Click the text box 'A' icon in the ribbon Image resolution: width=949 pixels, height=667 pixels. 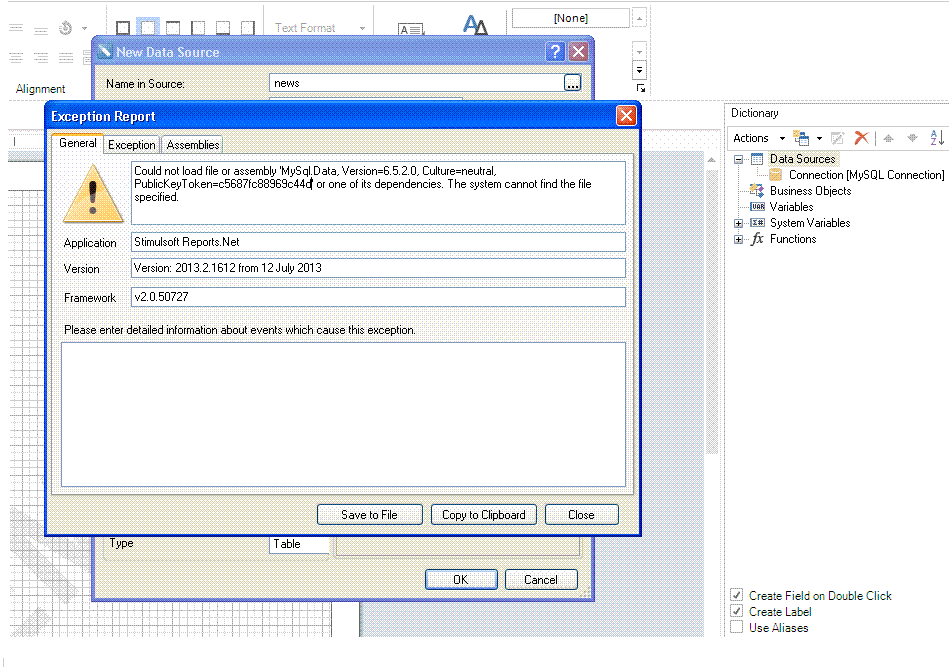click(x=411, y=28)
